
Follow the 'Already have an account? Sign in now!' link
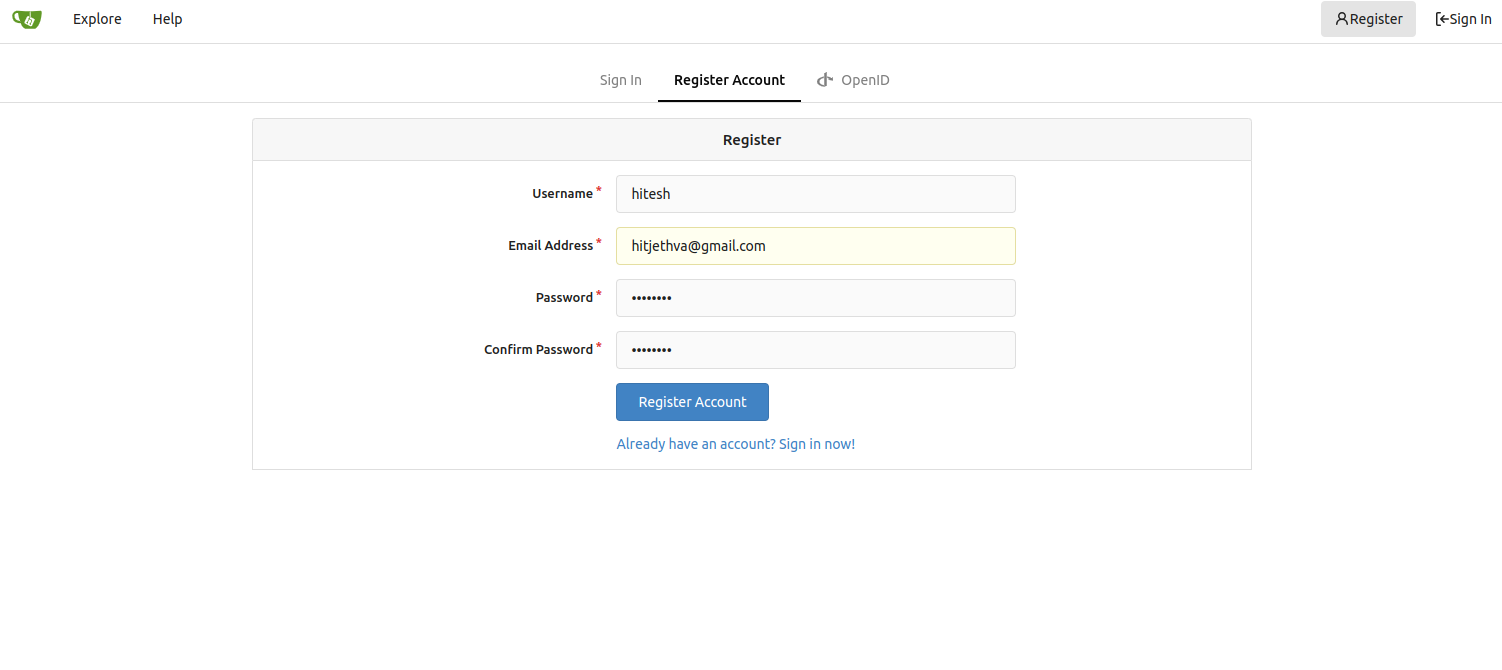pyautogui.click(x=735, y=444)
